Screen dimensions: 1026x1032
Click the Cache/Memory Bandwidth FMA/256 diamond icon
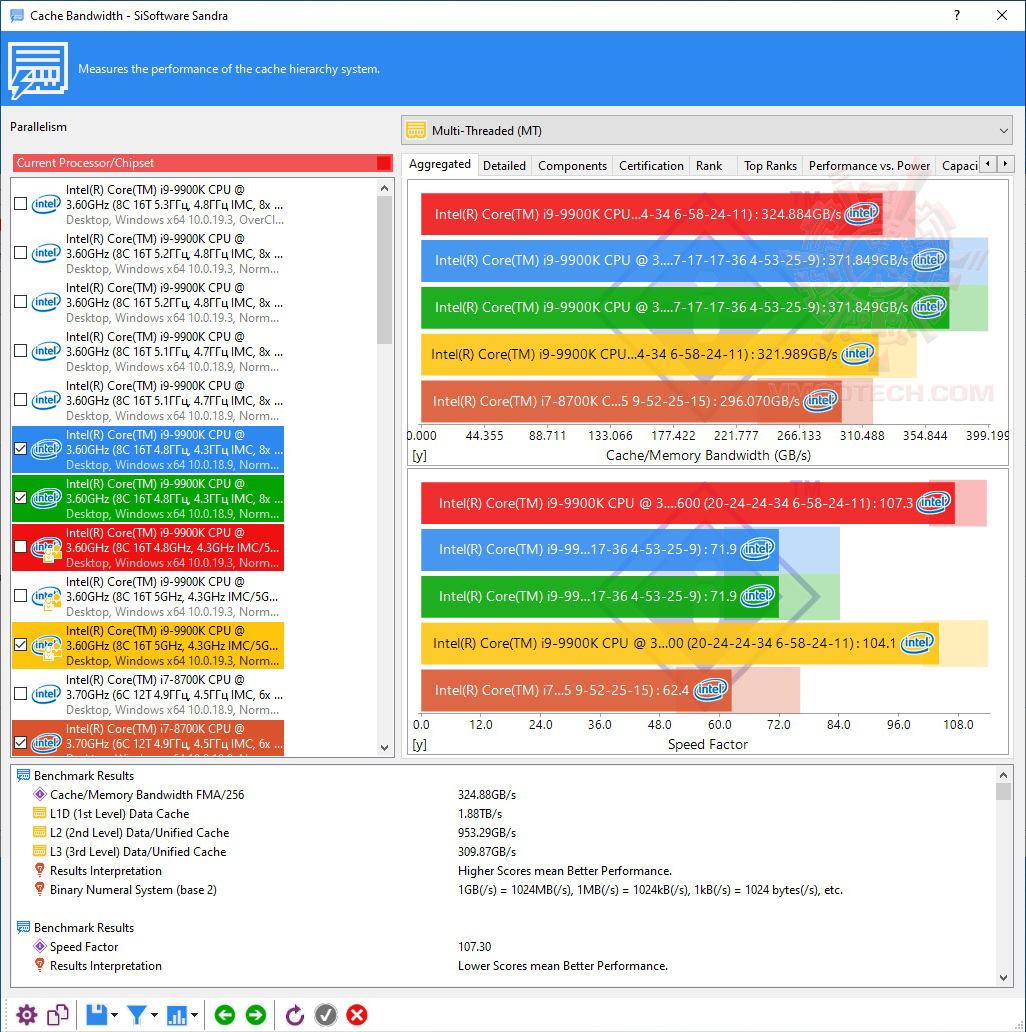39,794
